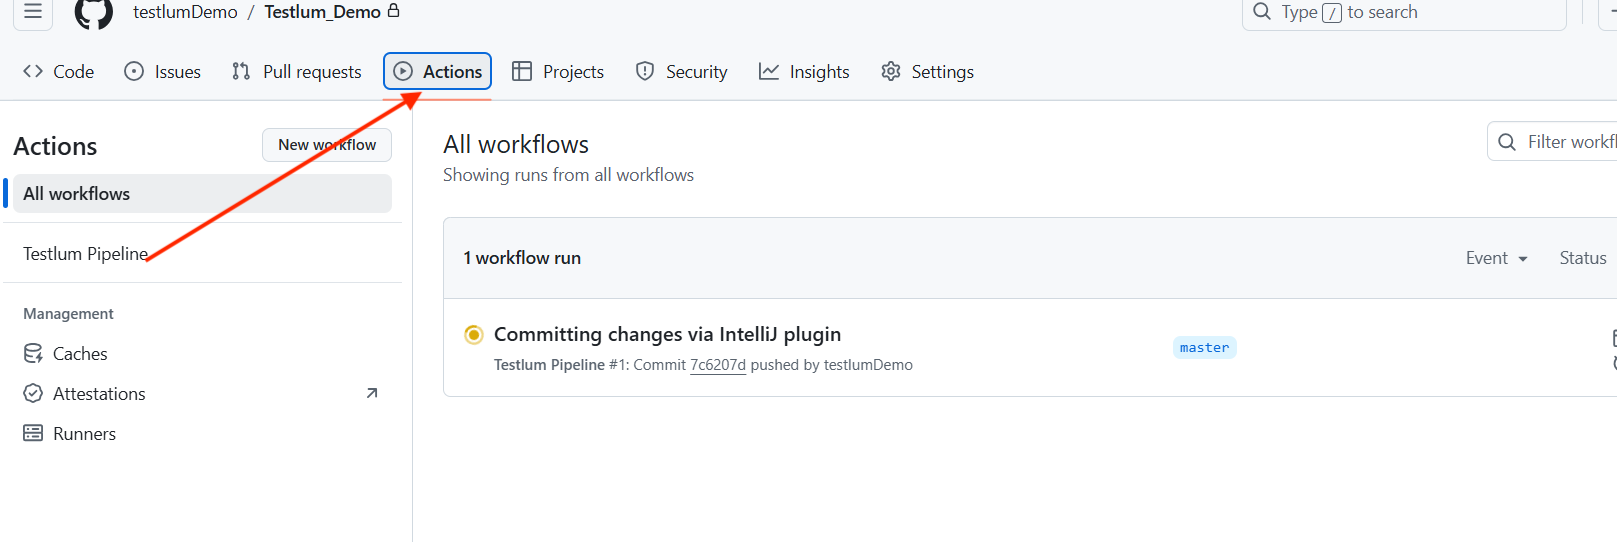Switch to the Projects tab
The image size is (1617, 542).
[x=558, y=72]
